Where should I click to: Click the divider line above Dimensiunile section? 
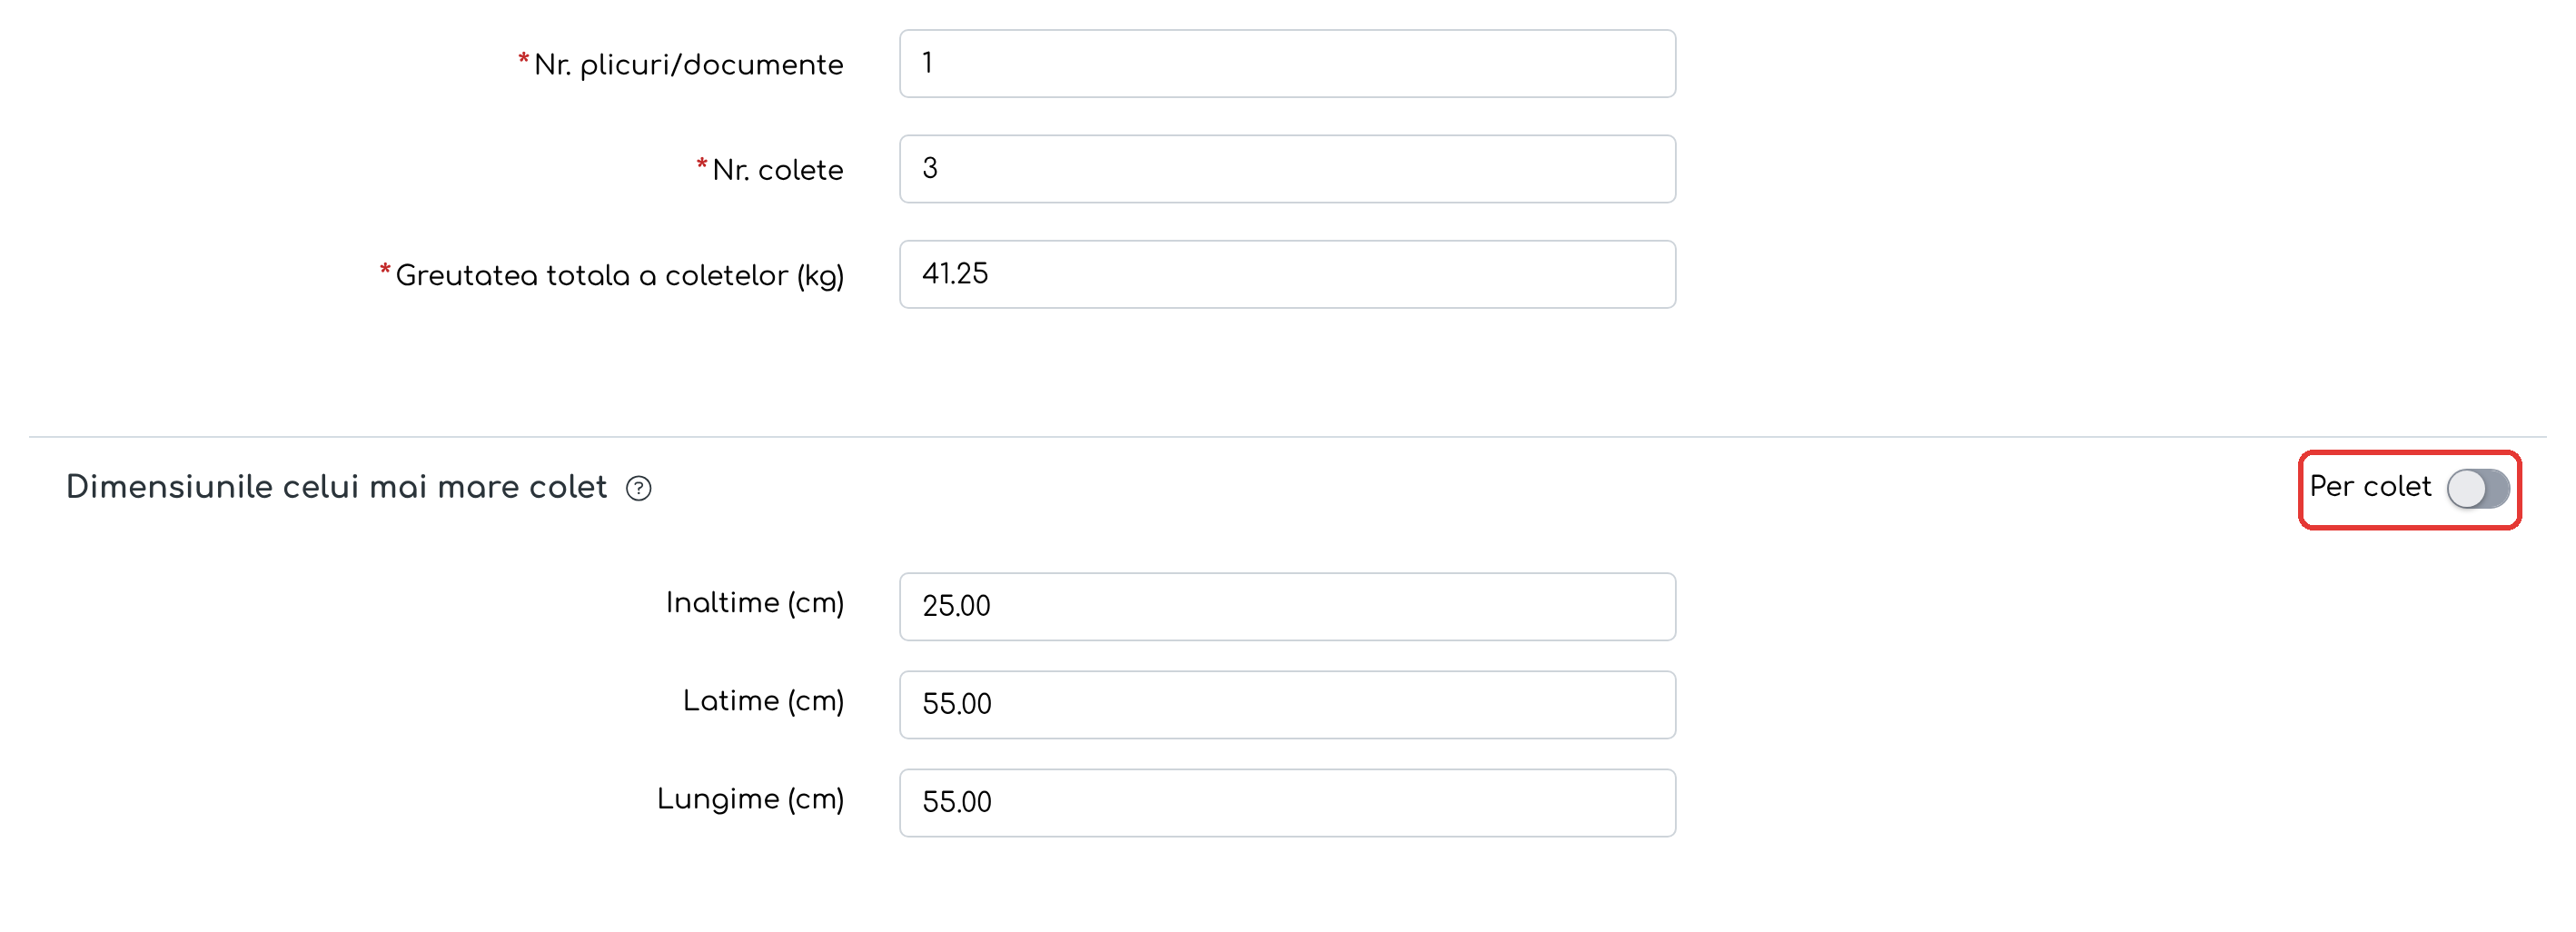click(1287, 437)
